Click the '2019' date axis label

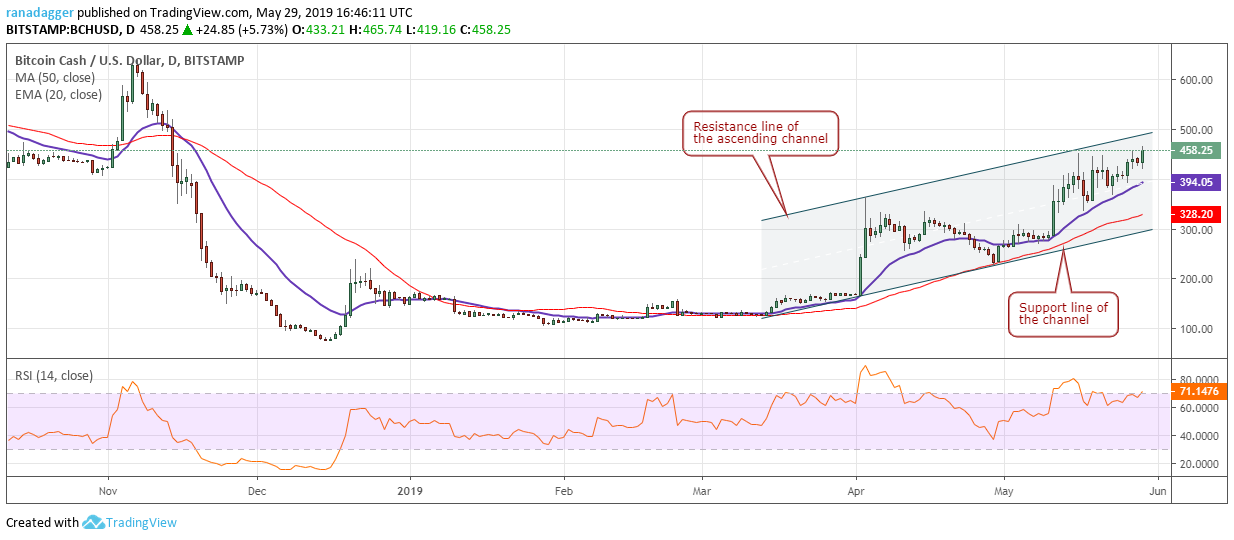(x=411, y=491)
